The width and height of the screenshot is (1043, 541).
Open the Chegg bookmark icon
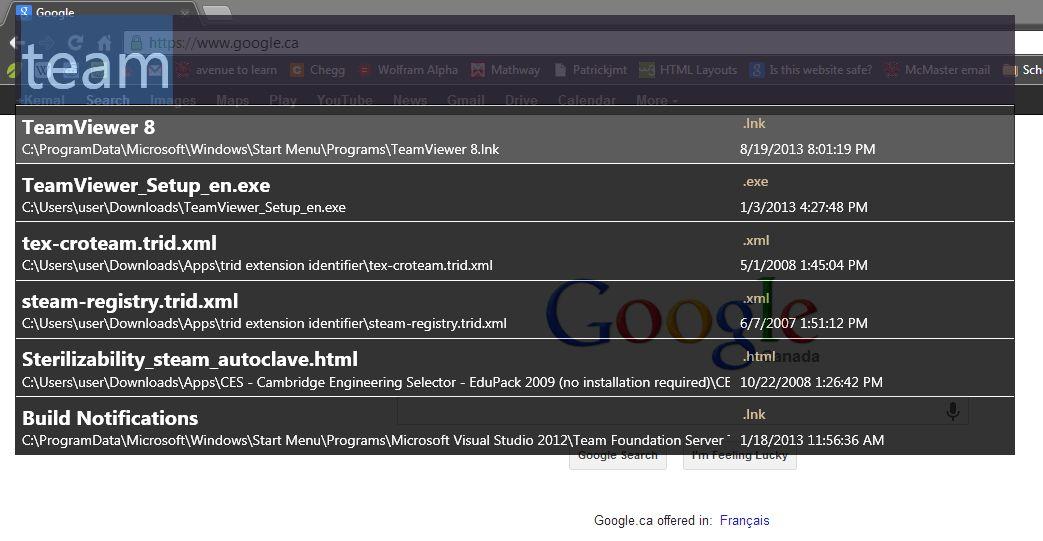297,70
